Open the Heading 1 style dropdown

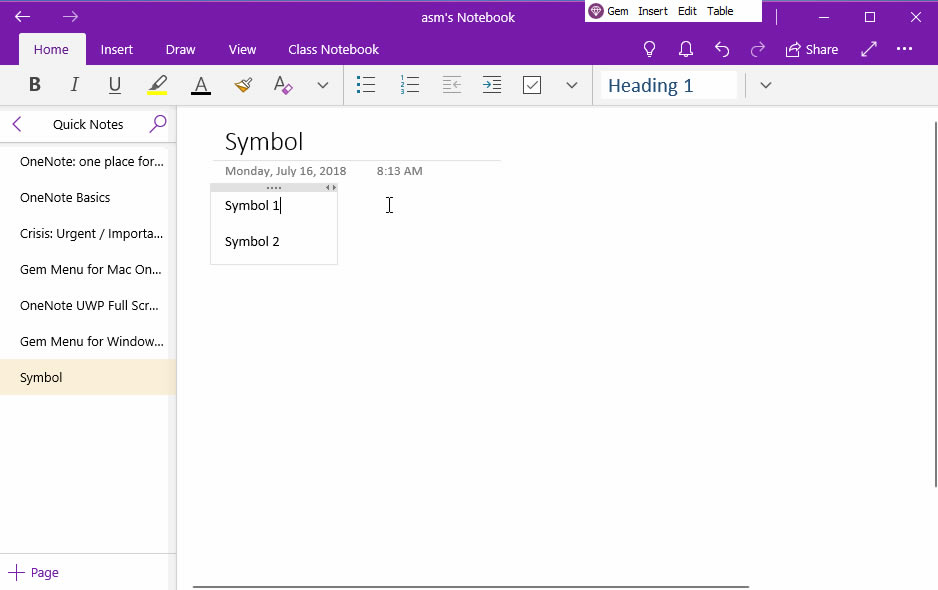(x=765, y=85)
